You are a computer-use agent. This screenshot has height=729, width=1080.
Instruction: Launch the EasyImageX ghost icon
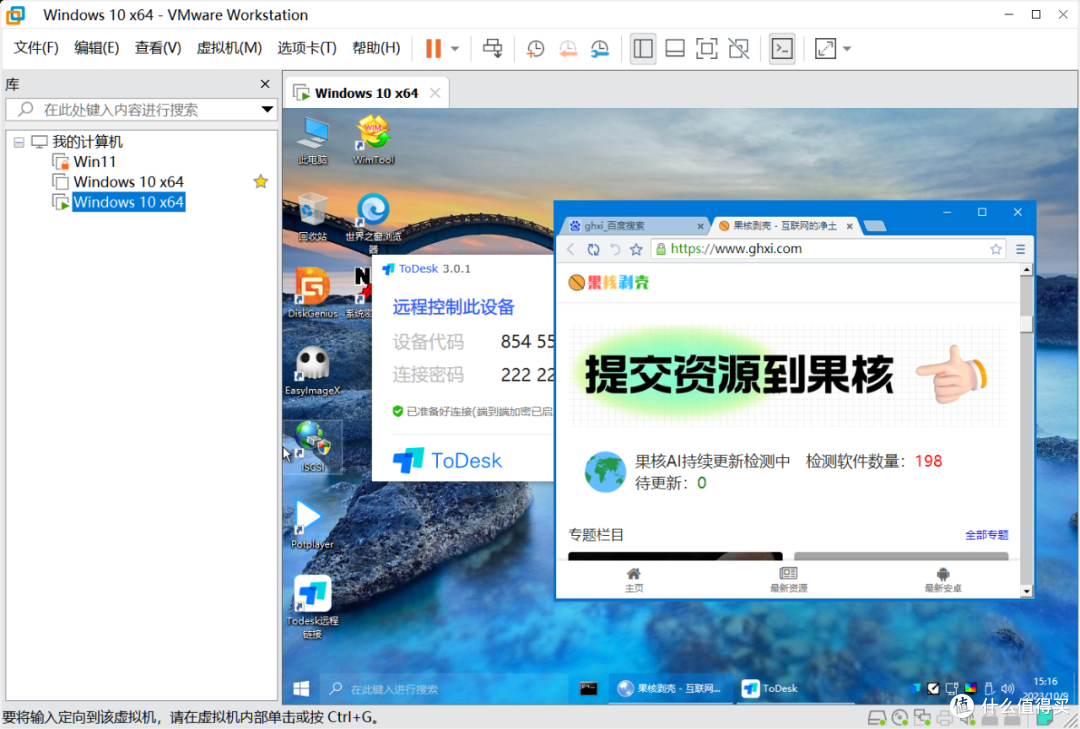click(313, 370)
